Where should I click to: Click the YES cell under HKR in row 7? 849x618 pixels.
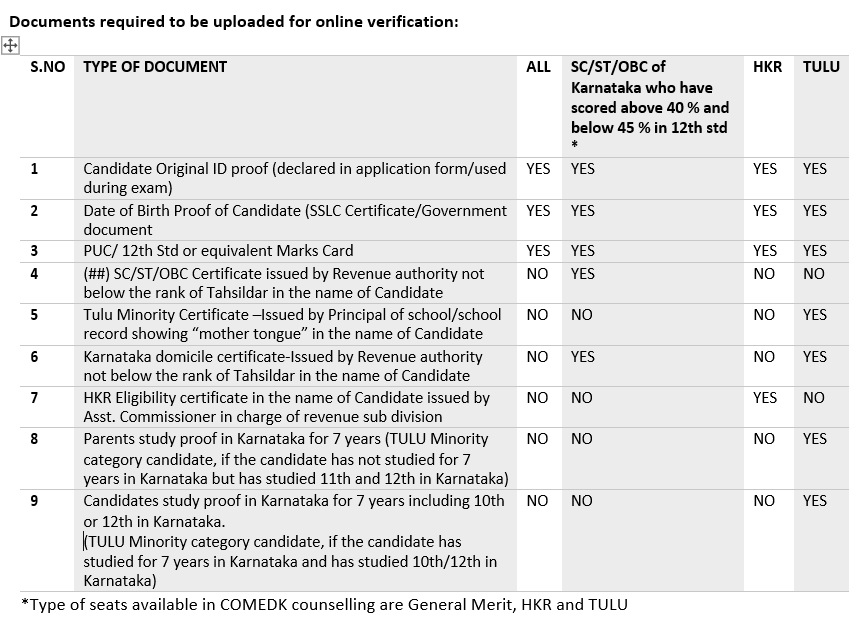765,398
